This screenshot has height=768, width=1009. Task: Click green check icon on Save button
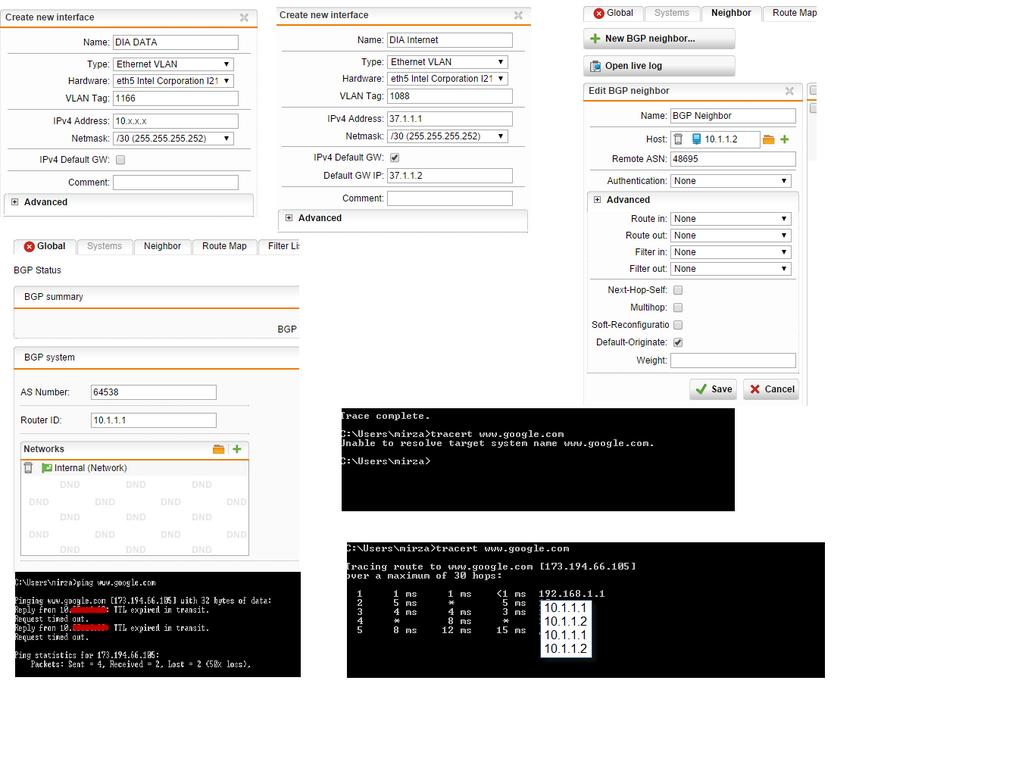point(701,389)
